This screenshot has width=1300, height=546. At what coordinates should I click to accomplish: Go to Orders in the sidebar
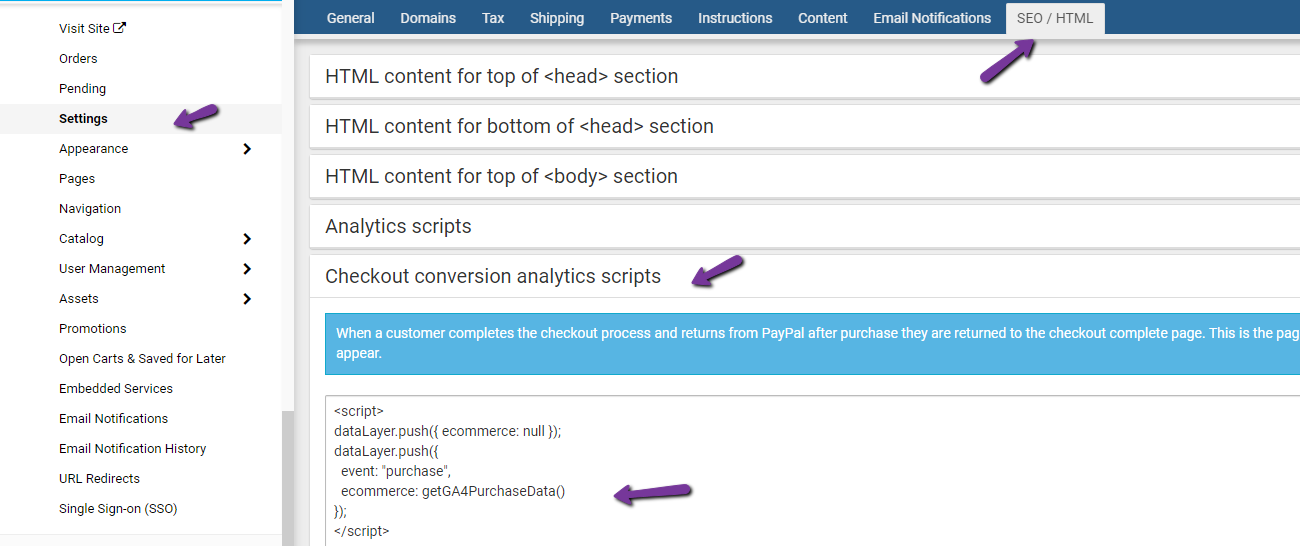click(x=78, y=59)
